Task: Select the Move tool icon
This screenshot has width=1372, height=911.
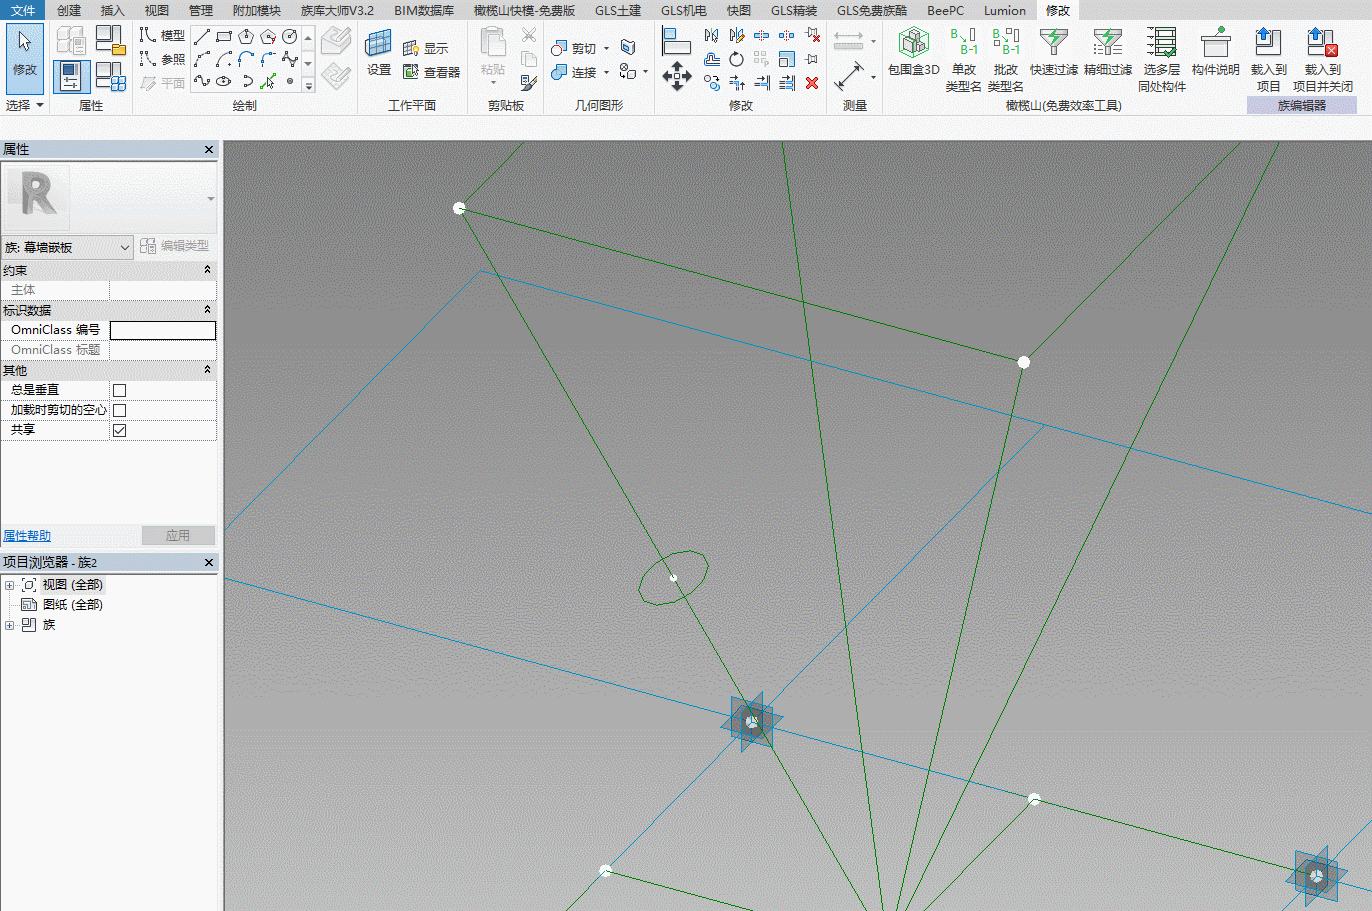Action: pos(677,76)
